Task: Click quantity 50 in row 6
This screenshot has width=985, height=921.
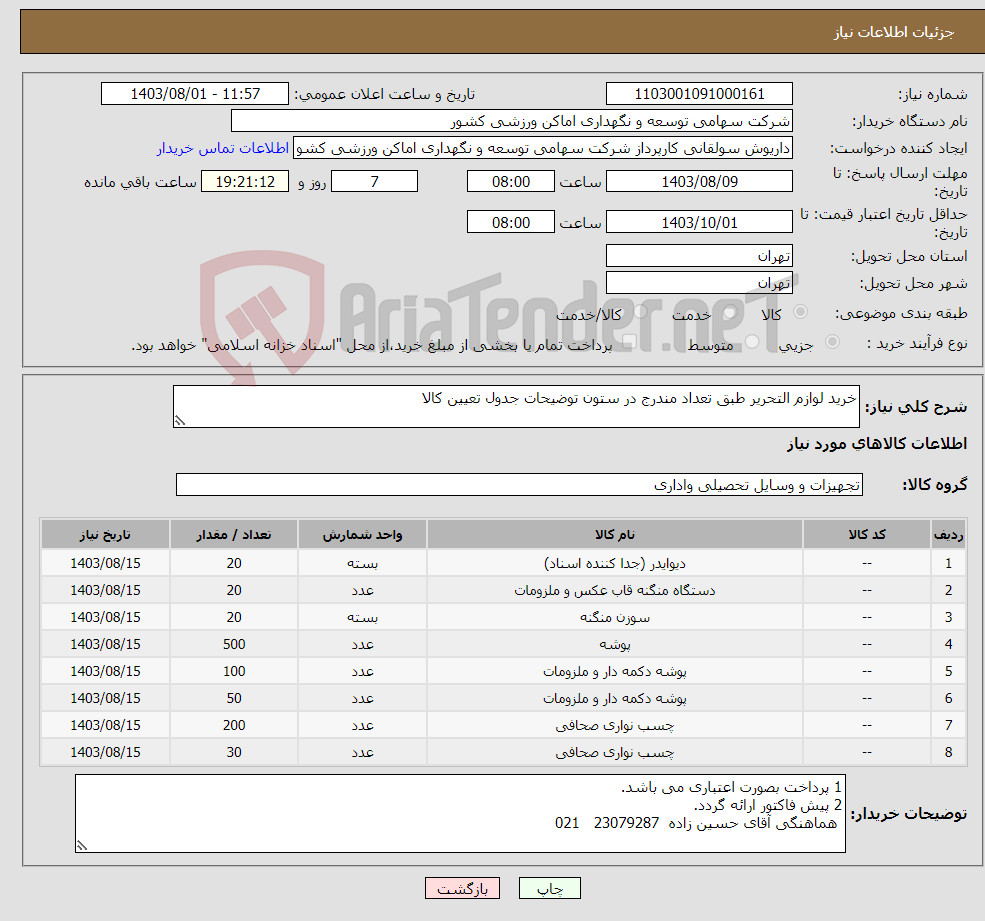Action: coord(234,699)
